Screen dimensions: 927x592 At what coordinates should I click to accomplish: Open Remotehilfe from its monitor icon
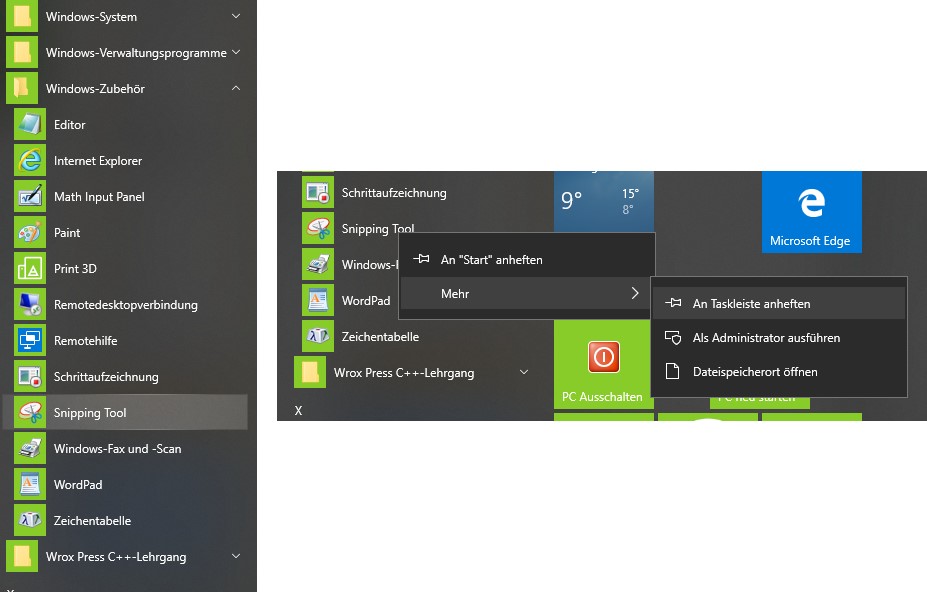pos(30,341)
